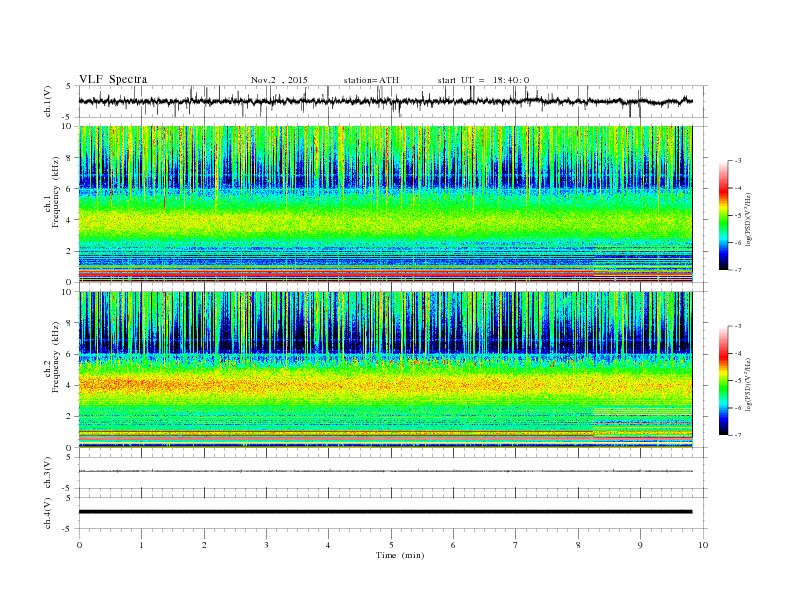Screen dimensions: 792x612
Task: Click the '-7' label on ch.1 color bar
Action: tap(738, 270)
